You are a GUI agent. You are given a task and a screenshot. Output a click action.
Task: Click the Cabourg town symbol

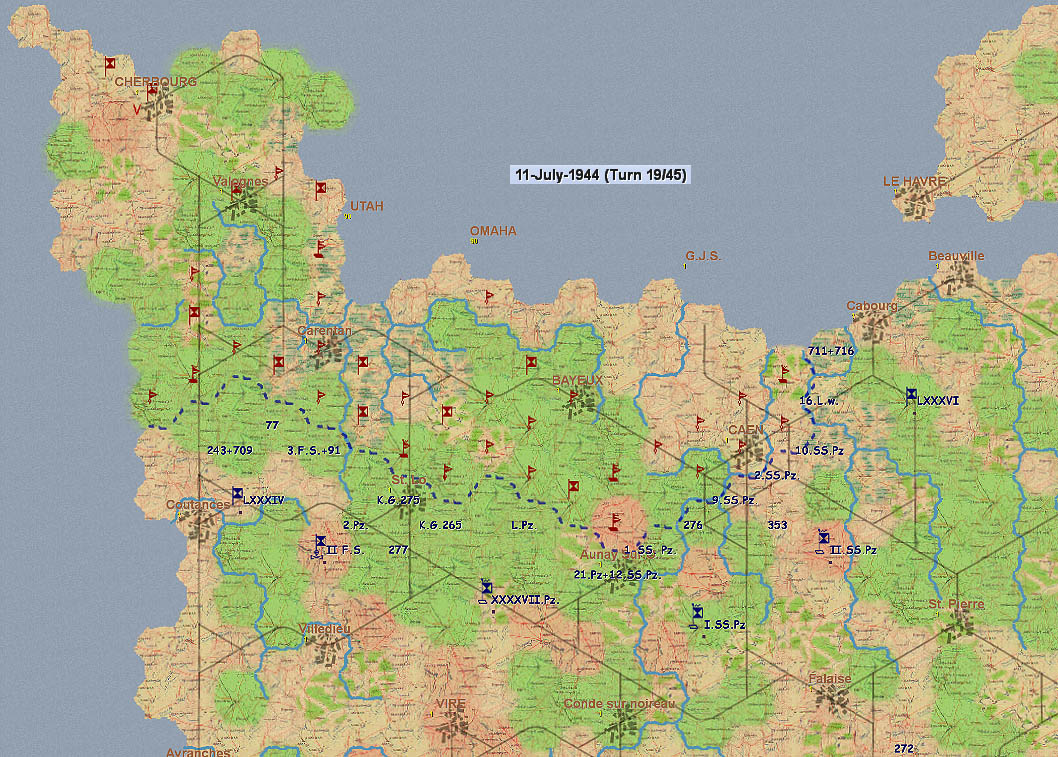click(874, 326)
